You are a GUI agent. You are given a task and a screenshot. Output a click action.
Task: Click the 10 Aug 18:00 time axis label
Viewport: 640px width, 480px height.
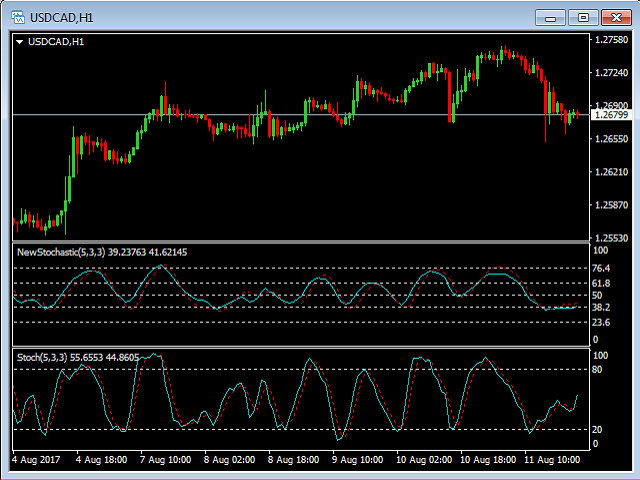click(487, 460)
